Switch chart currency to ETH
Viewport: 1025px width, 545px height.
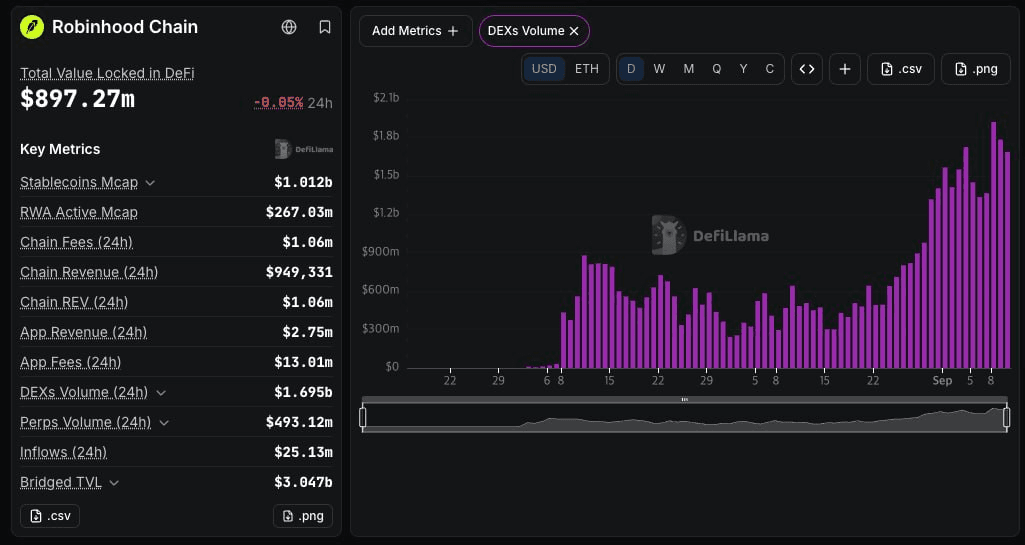[x=586, y=69]
